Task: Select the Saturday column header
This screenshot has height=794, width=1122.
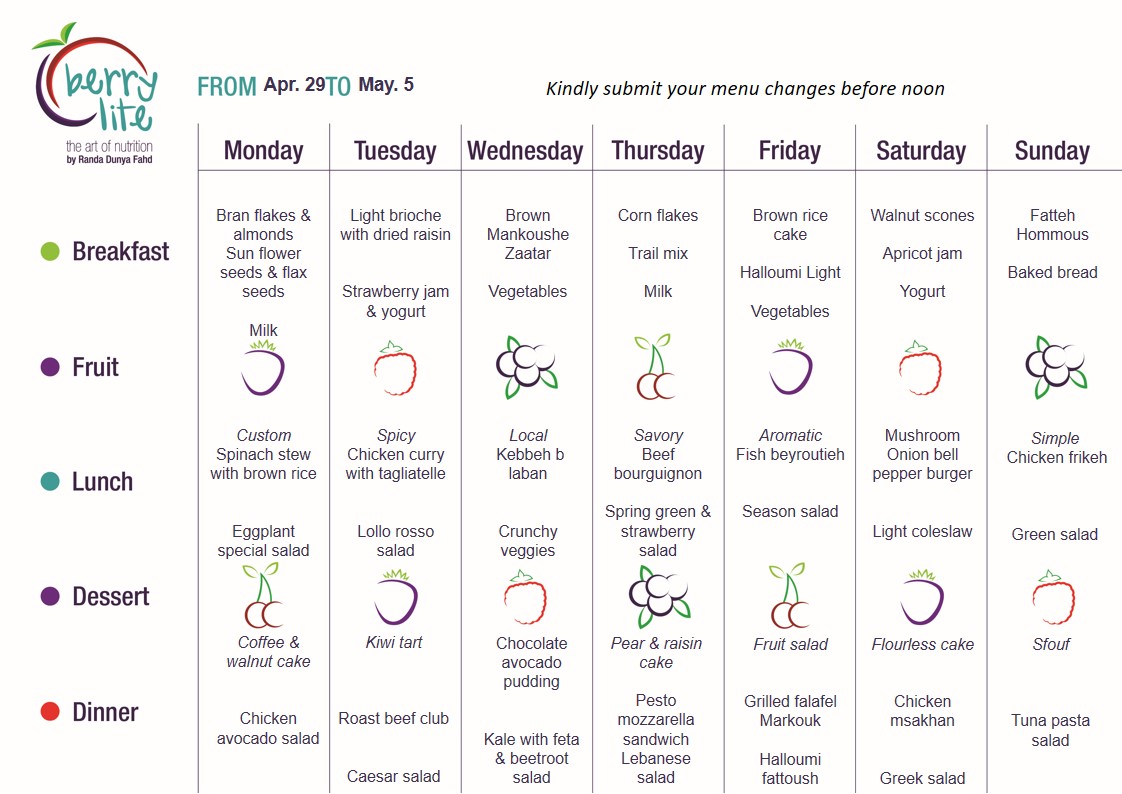Action: [921, 151]
